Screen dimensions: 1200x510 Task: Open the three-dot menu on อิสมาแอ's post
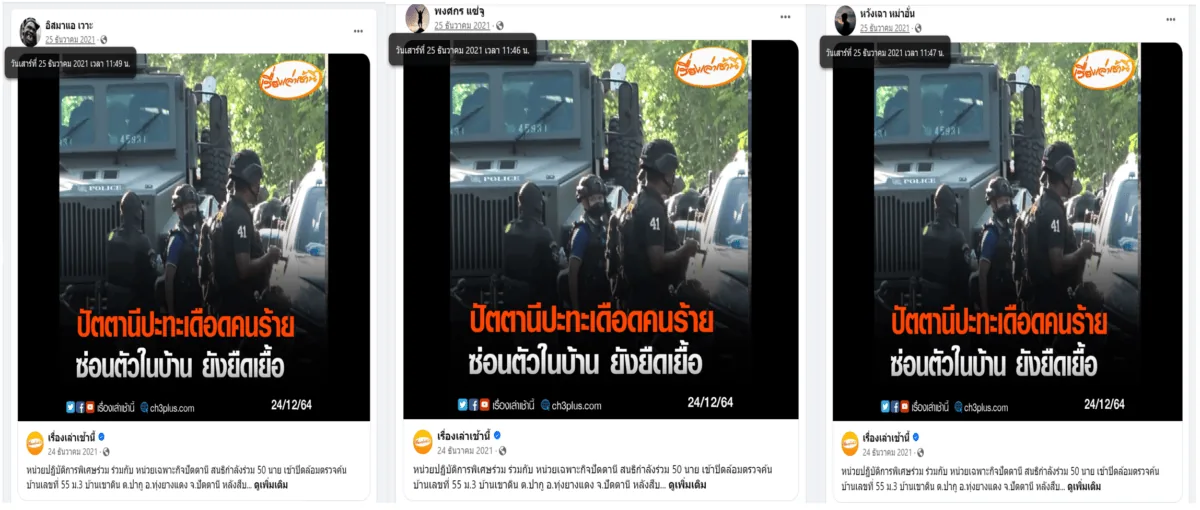[358, 32]
